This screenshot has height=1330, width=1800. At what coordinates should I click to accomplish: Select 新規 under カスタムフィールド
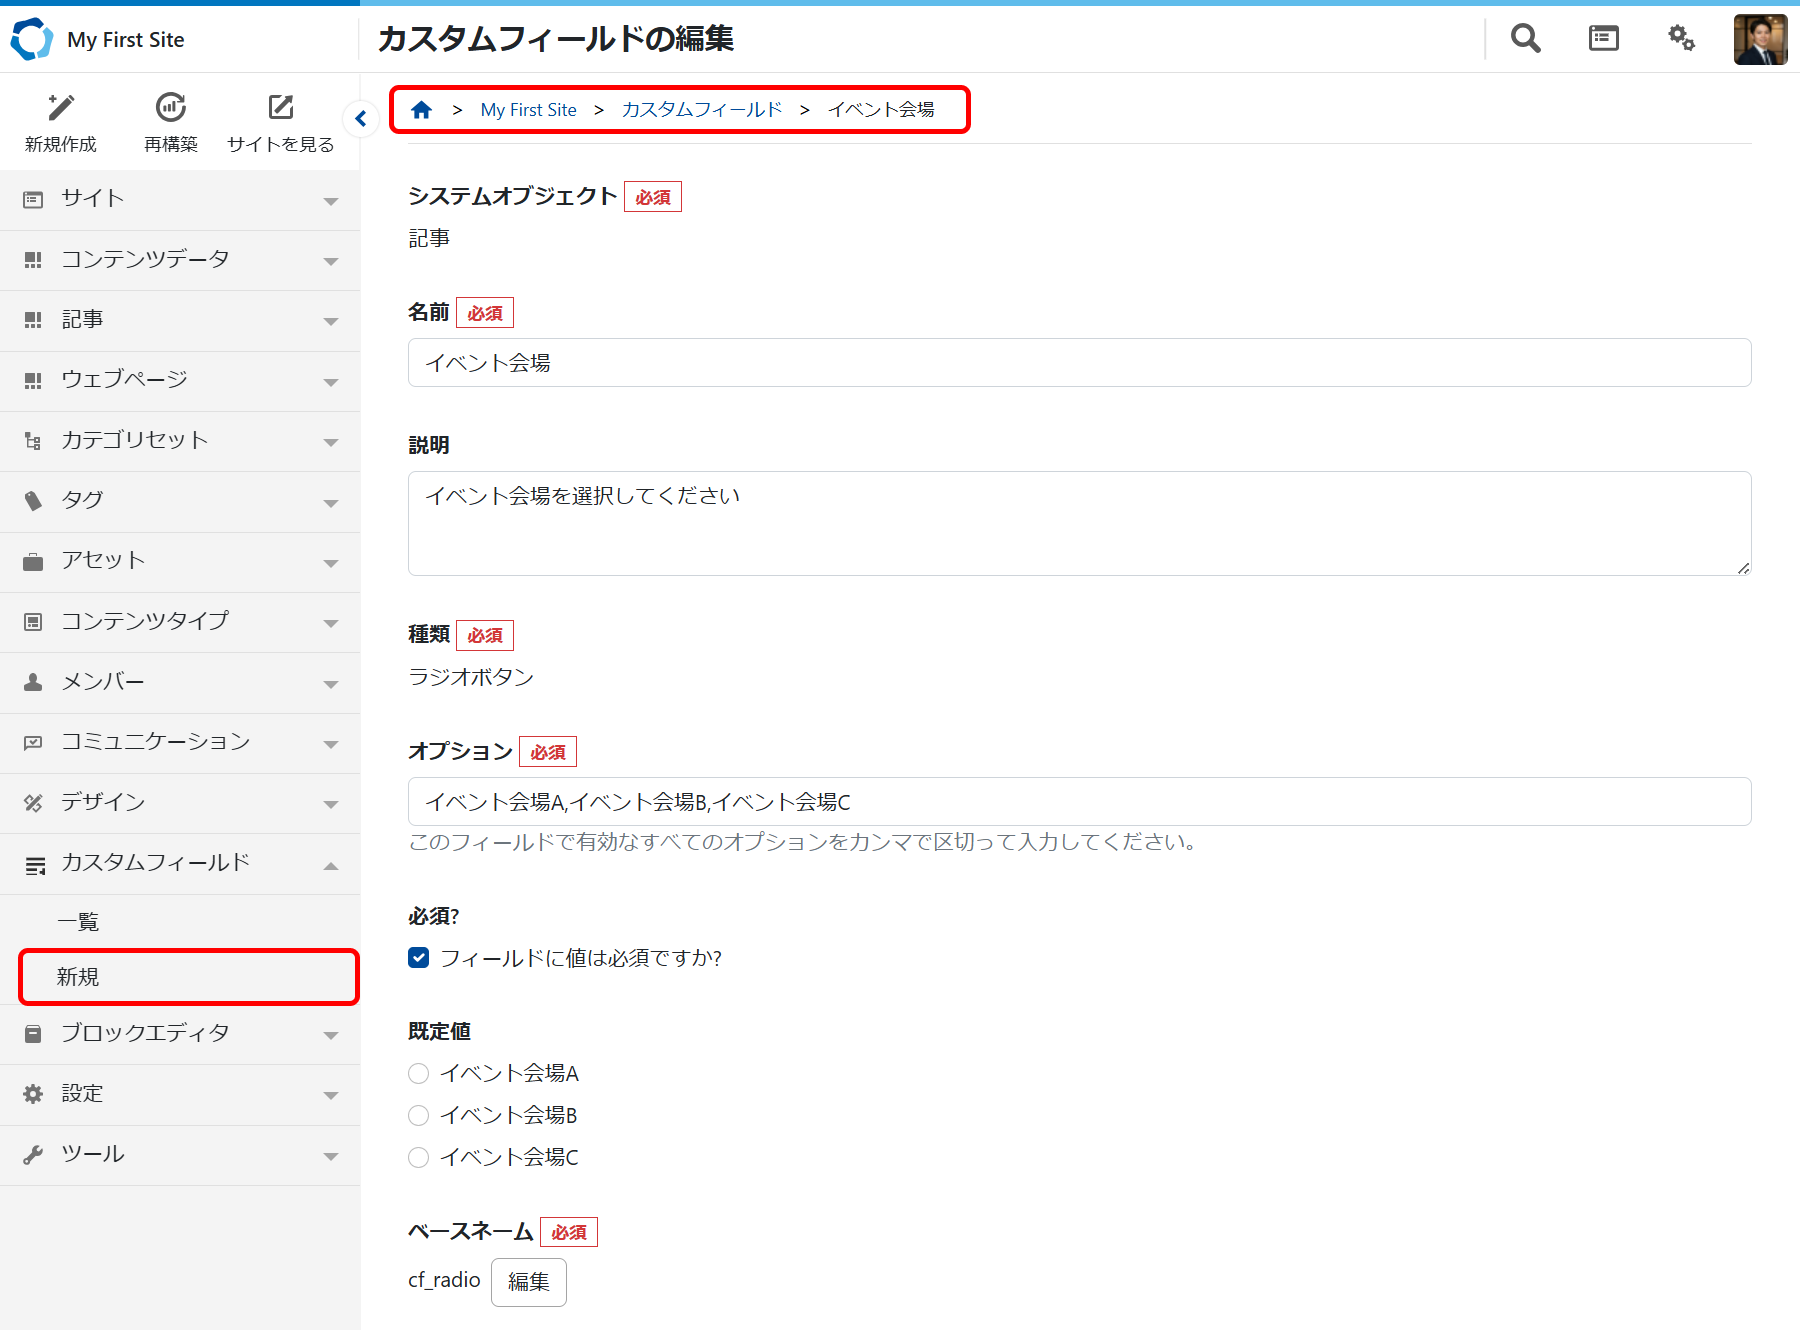click(x=78, y=977)
